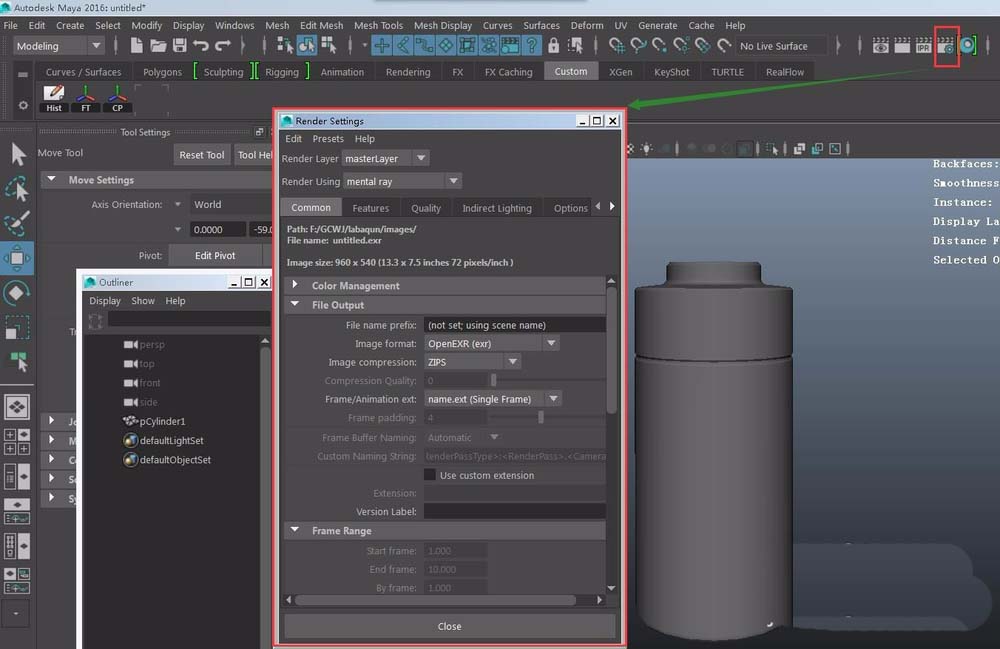
Task: Enable Use custom extension checkbox
Action: tap(430, 475)
